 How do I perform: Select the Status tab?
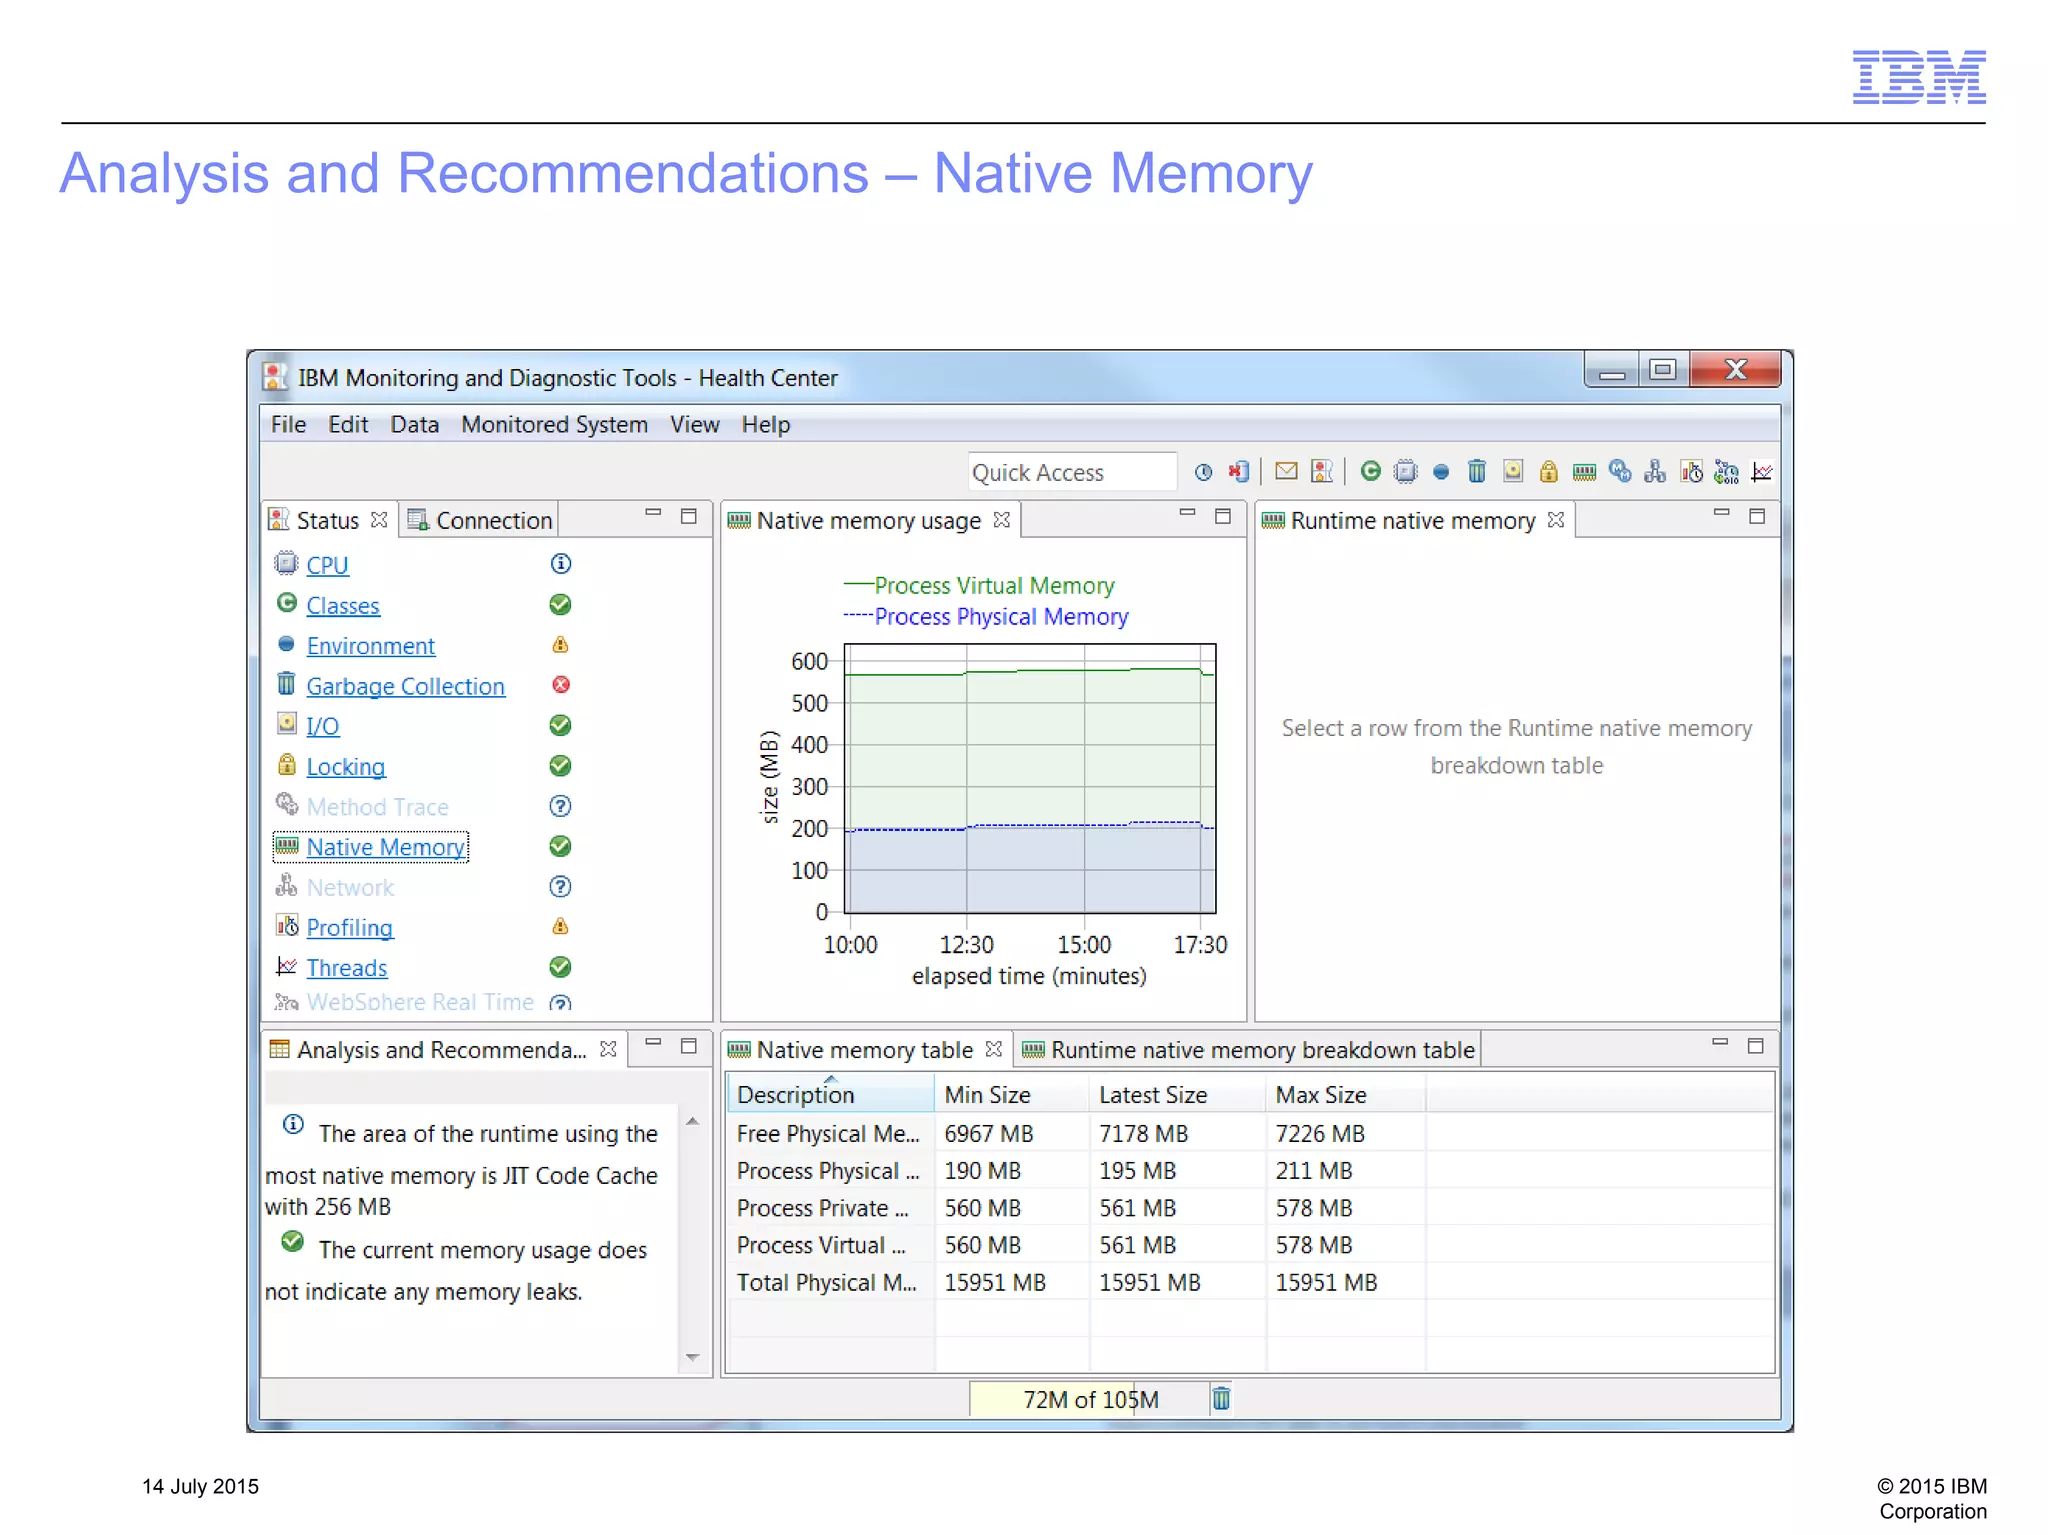(326, 520)
